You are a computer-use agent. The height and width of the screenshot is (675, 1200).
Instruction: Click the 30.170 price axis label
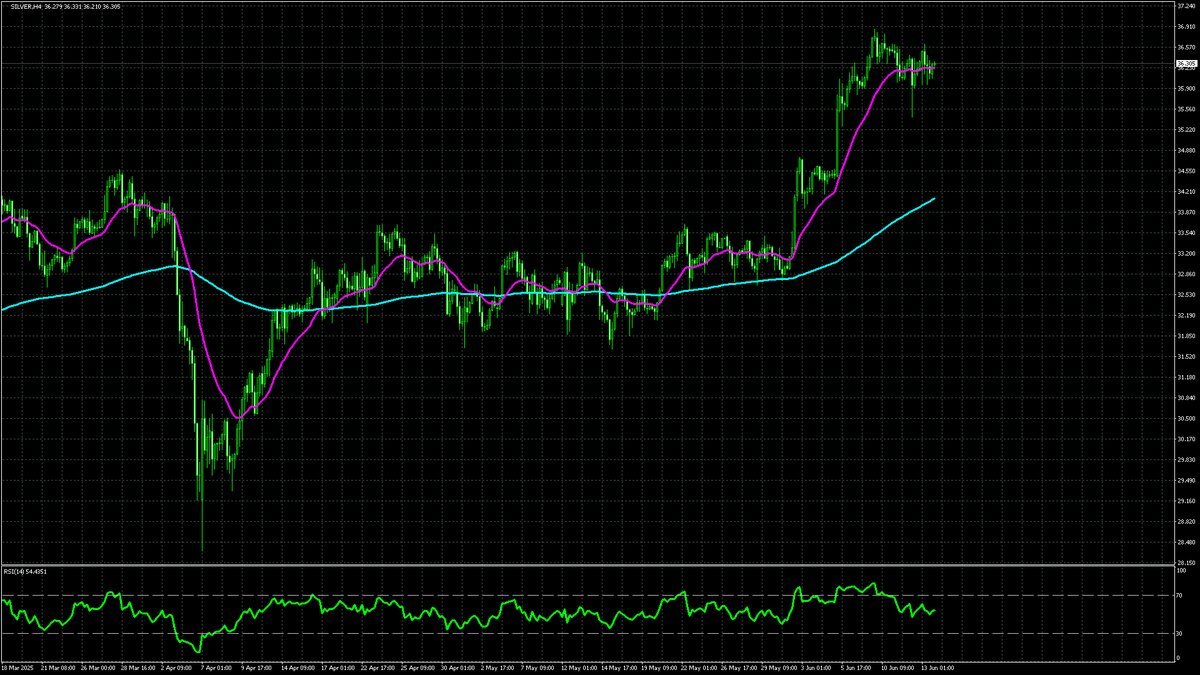point(1186,439)
